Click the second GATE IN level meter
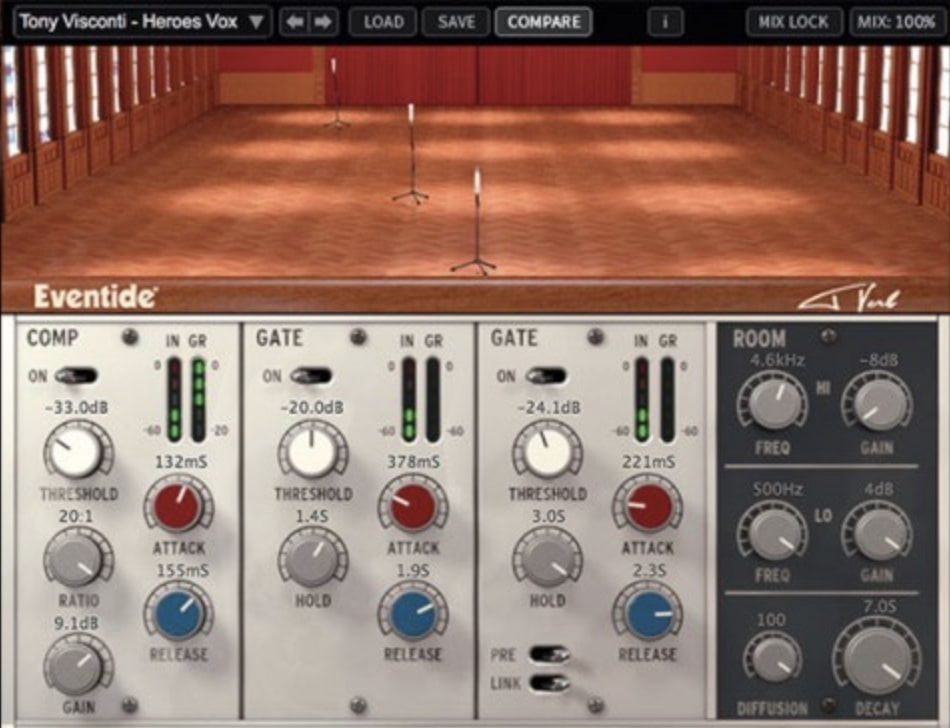 [643, 399]
